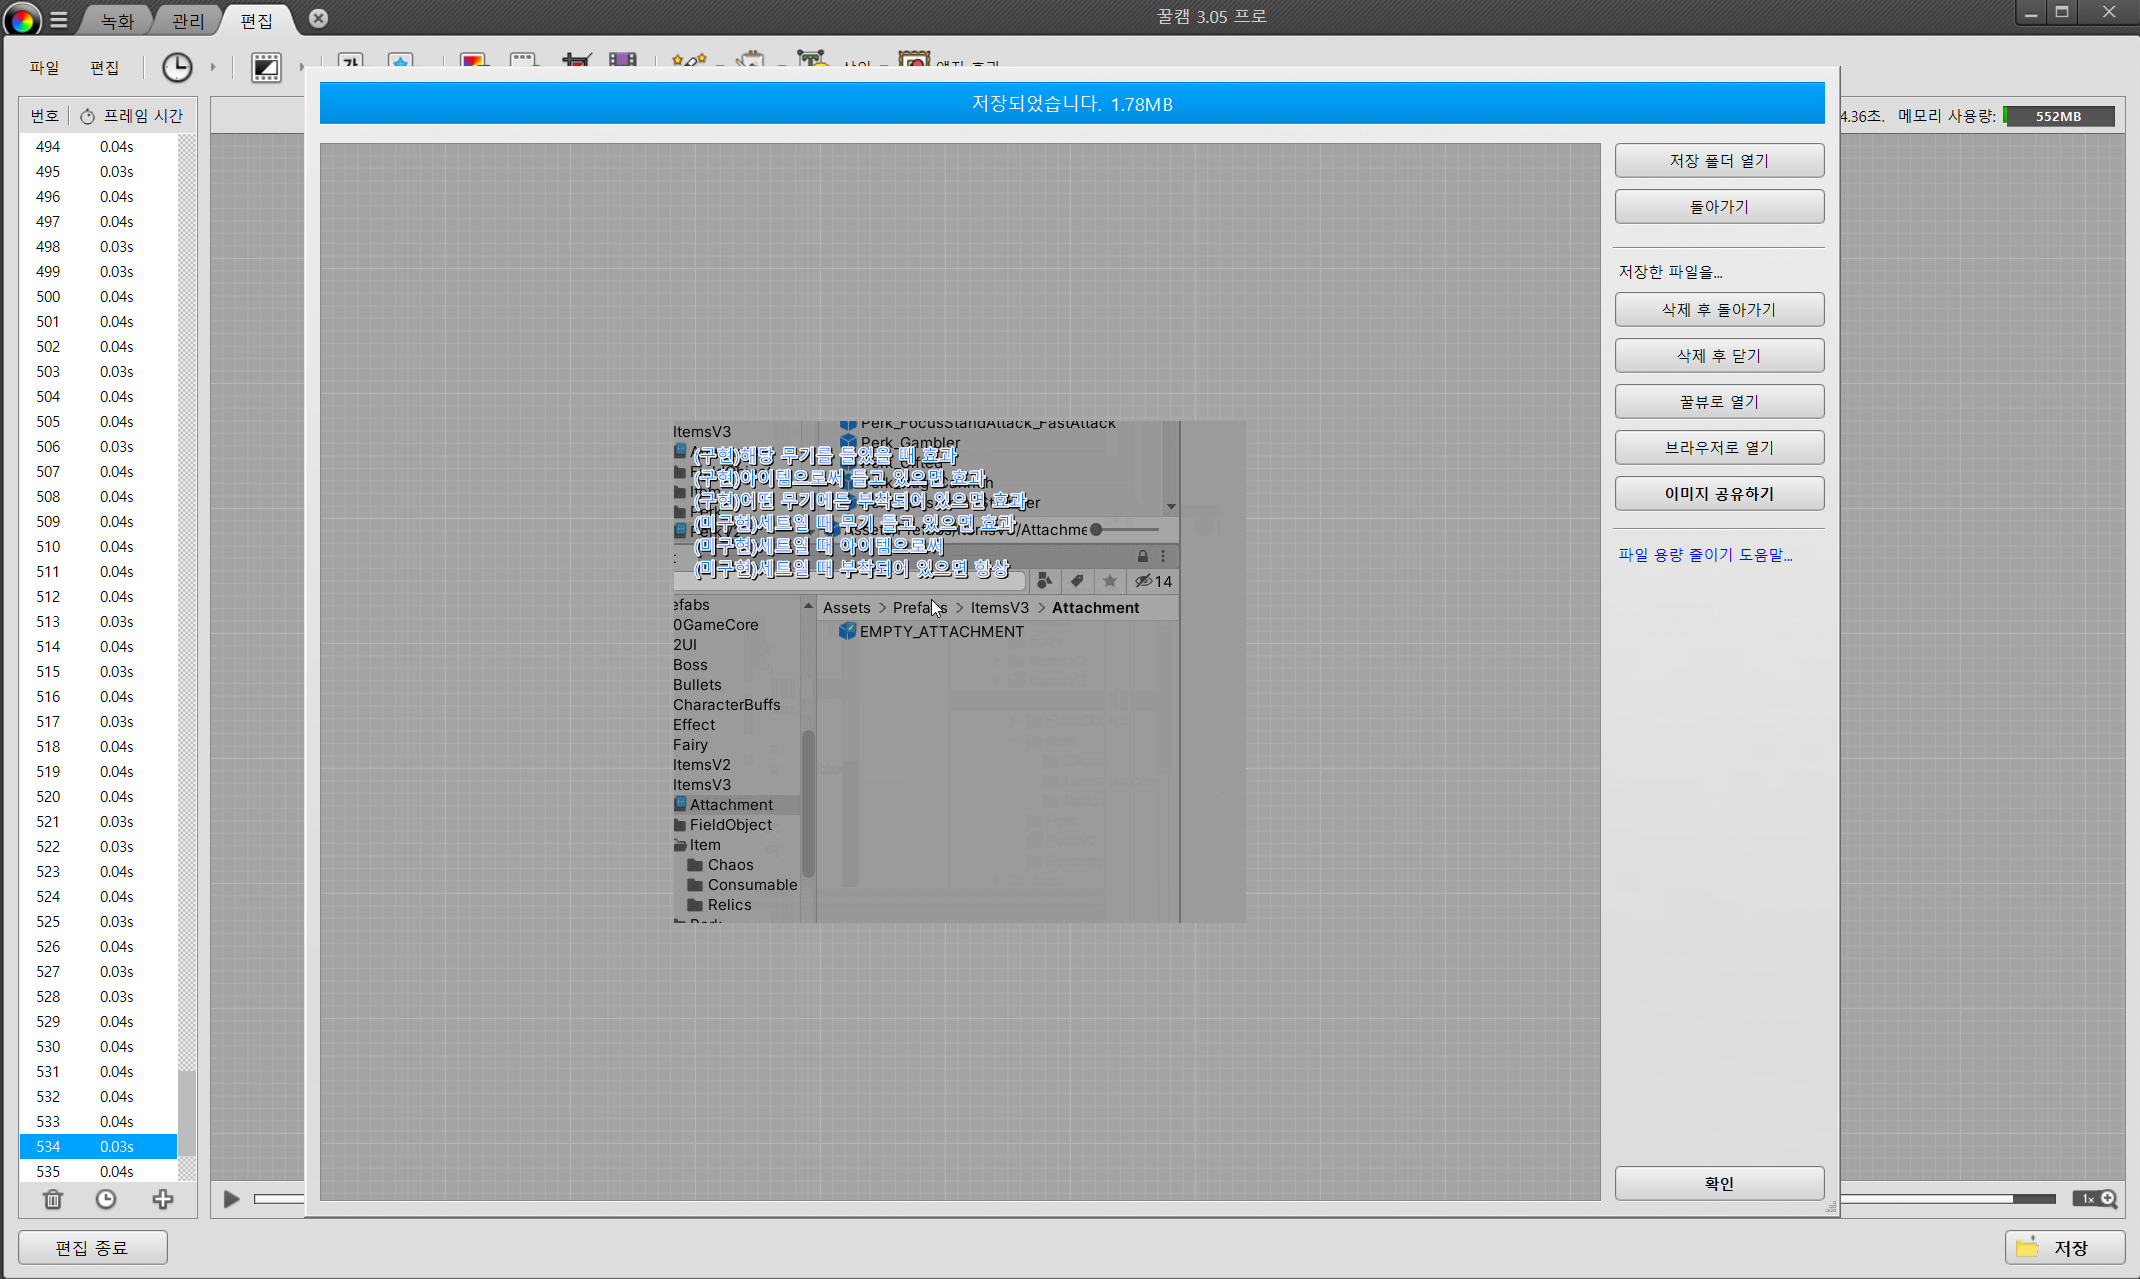
Task: Expand the arrow beside the clock toolbar icon
Action: 213,67
